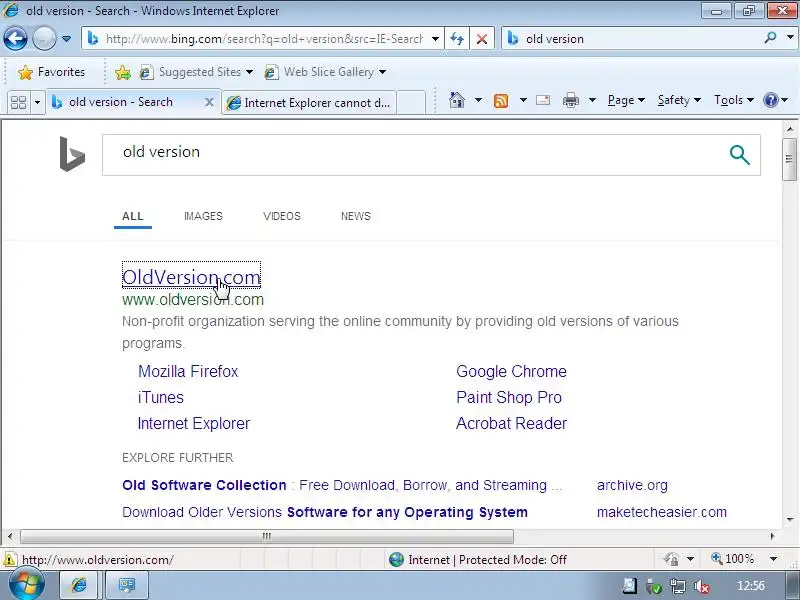Open Web Slice Gallery dropdown
The height and width of the screenshot is (600, 800).
[325, 72]
